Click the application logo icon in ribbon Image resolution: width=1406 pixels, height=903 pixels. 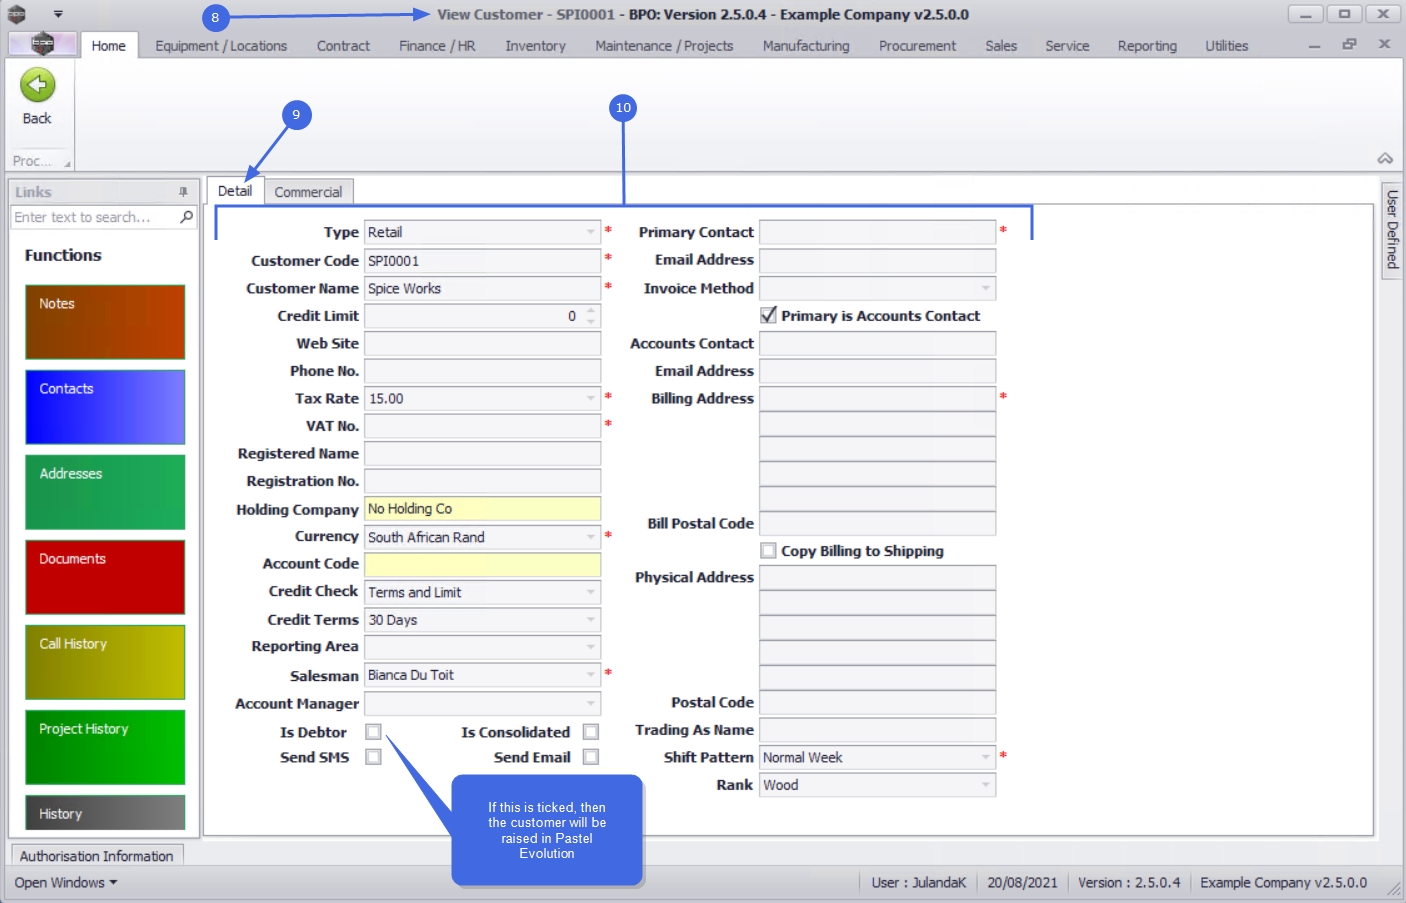[x=42, y=44]
